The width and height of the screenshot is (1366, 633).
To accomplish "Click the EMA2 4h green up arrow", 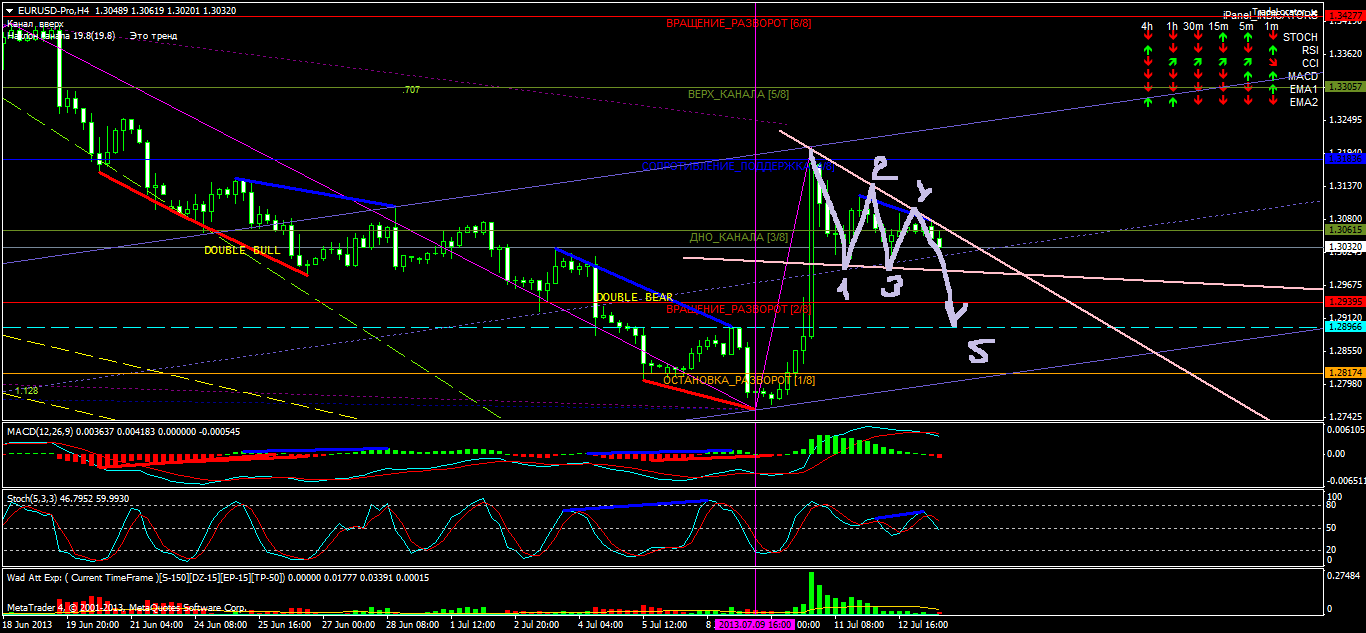I will pos(1148,102).
